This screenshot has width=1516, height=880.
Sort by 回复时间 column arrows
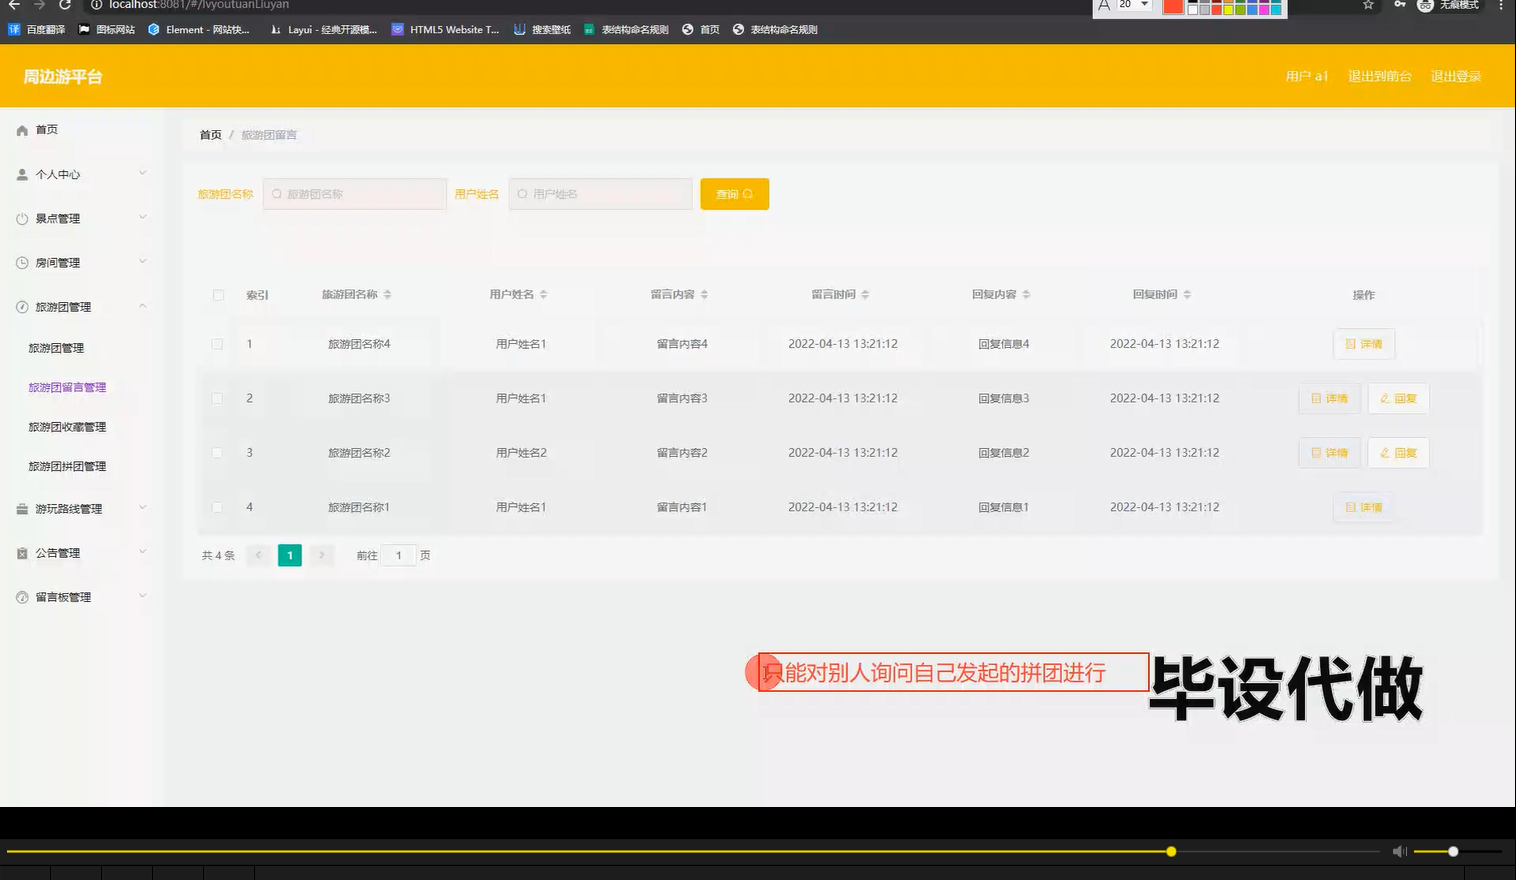[1187, 295]
